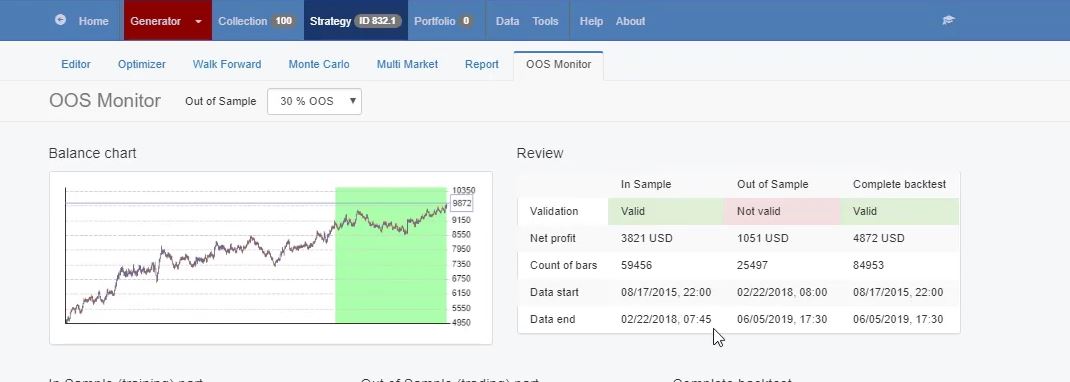Screen dimensions: 1070x382
Task: Open the Data menu
Action: tap(507, 21)
